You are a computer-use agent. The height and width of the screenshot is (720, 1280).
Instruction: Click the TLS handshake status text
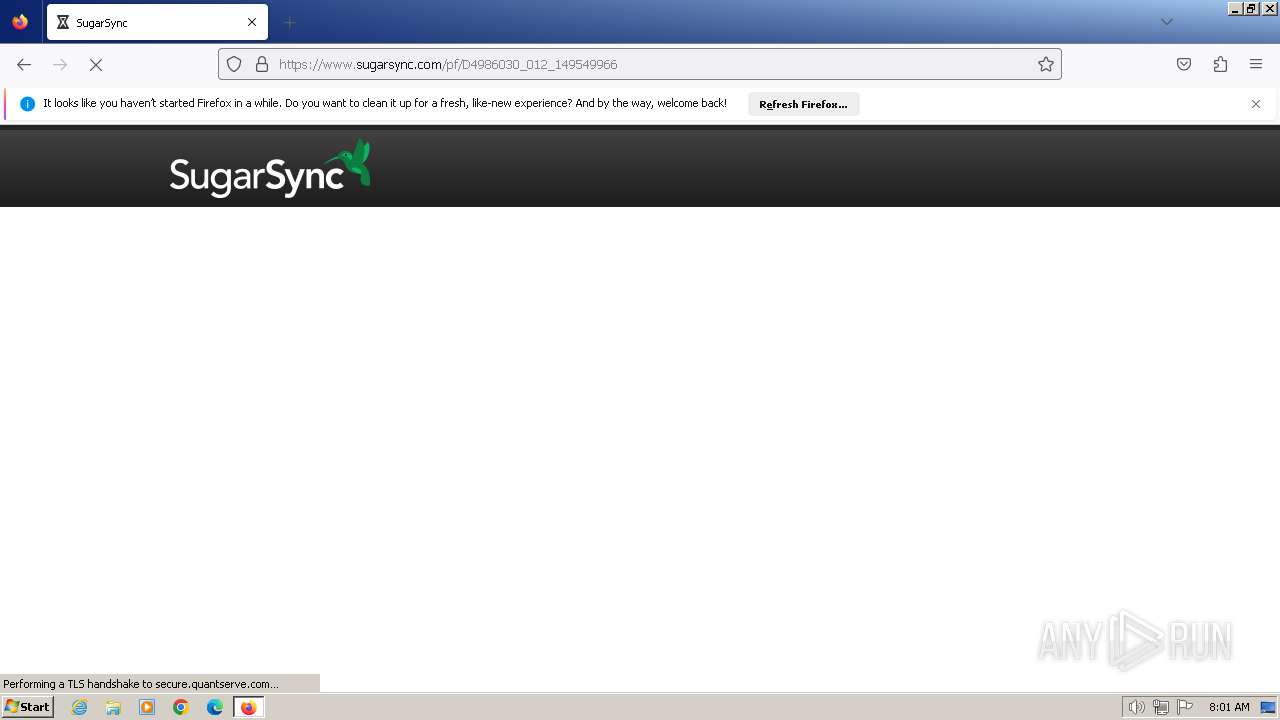click(141, 684)
